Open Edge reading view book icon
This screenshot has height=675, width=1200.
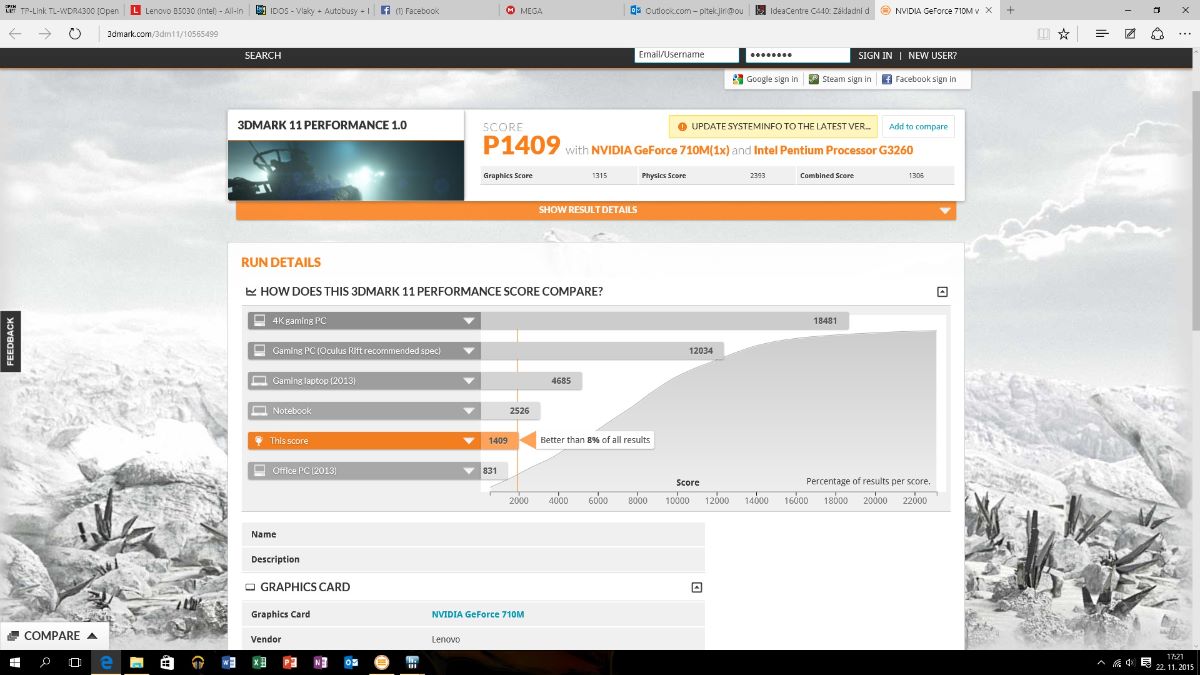[x=1044, y=33]
